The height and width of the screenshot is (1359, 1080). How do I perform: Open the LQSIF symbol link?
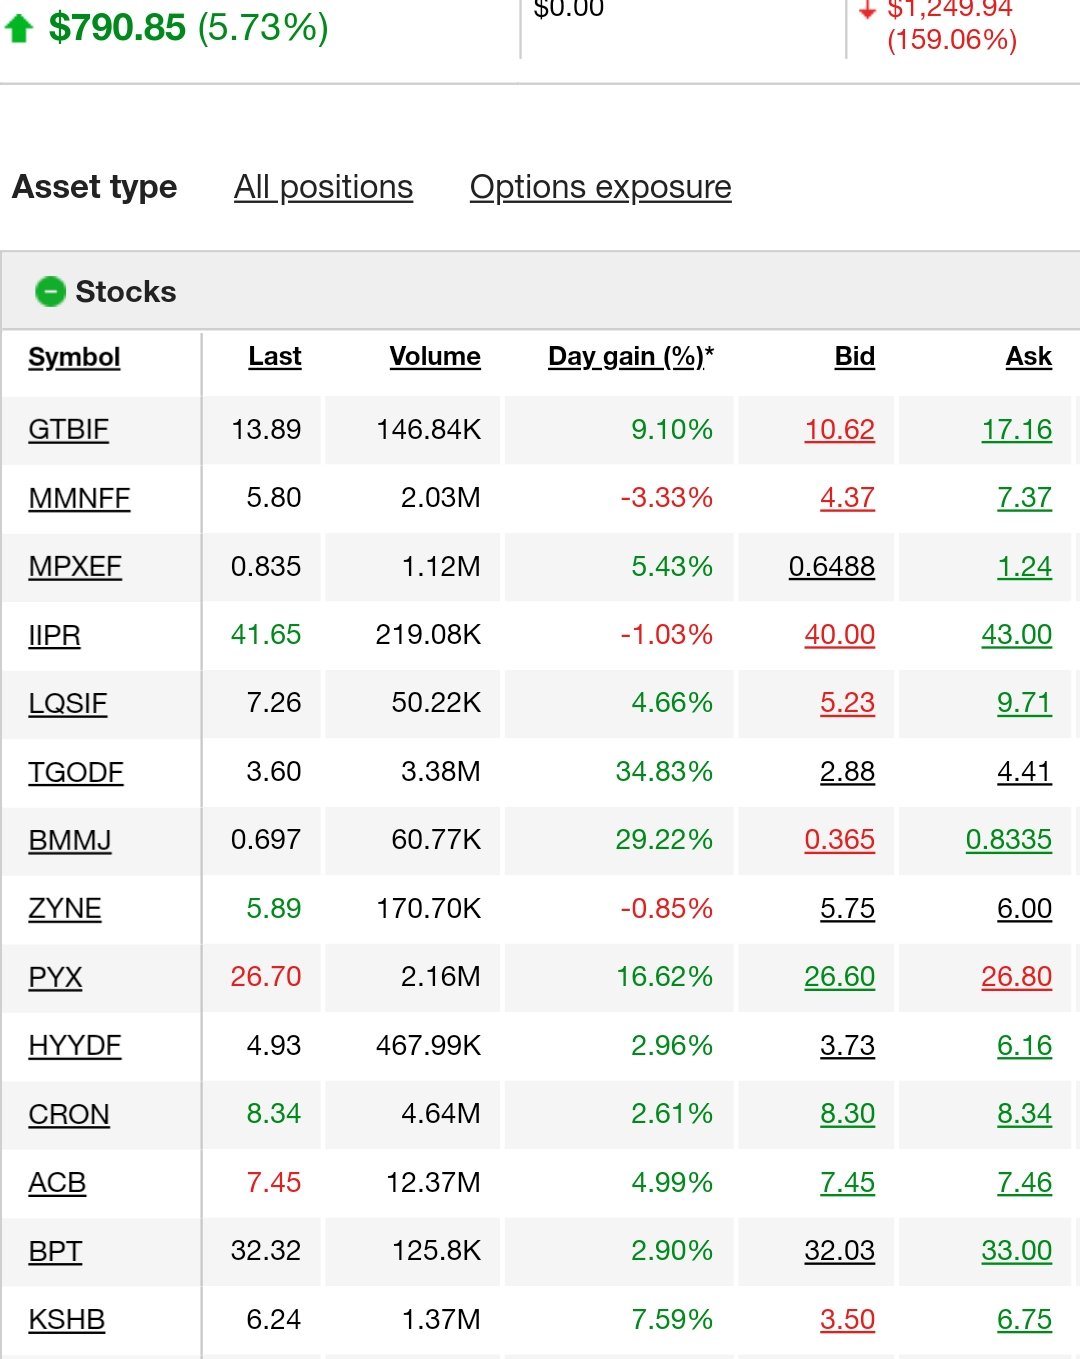(67, 703)
